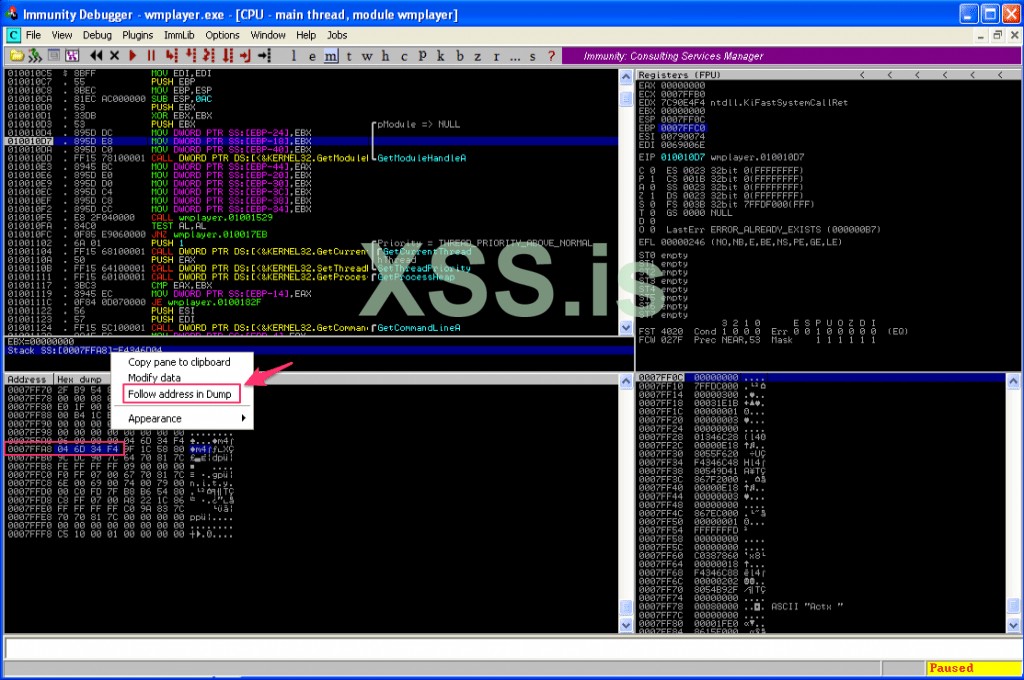
Task: Show windows with the w button
Action: point(367,56)
